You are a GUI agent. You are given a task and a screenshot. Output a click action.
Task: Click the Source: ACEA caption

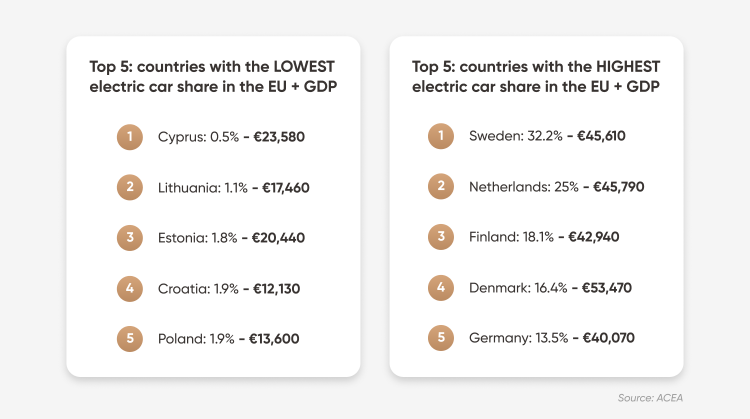tap(650, 398)
